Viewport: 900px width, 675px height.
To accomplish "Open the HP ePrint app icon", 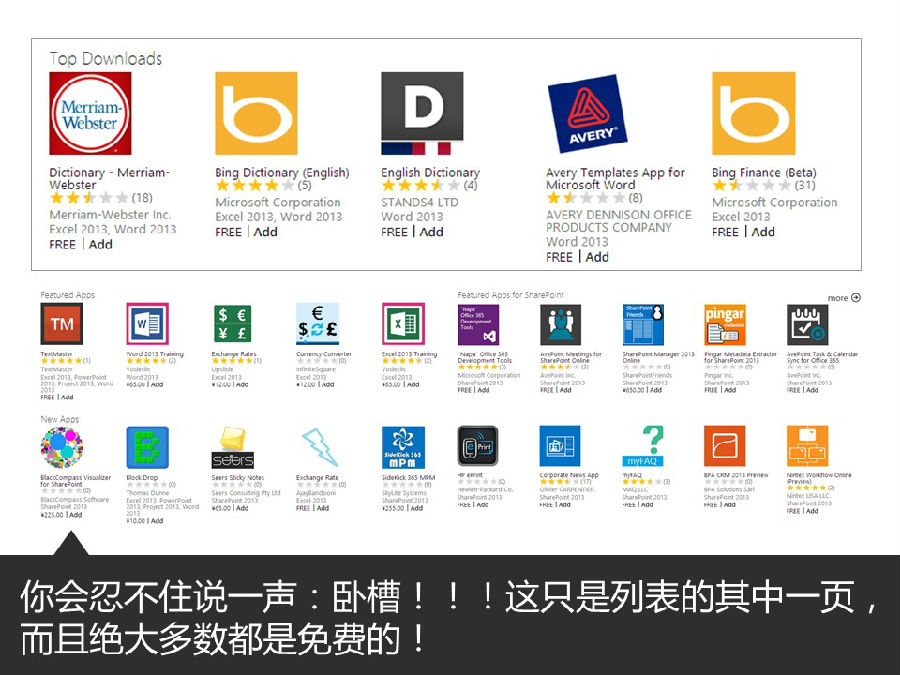I will 478,446.
